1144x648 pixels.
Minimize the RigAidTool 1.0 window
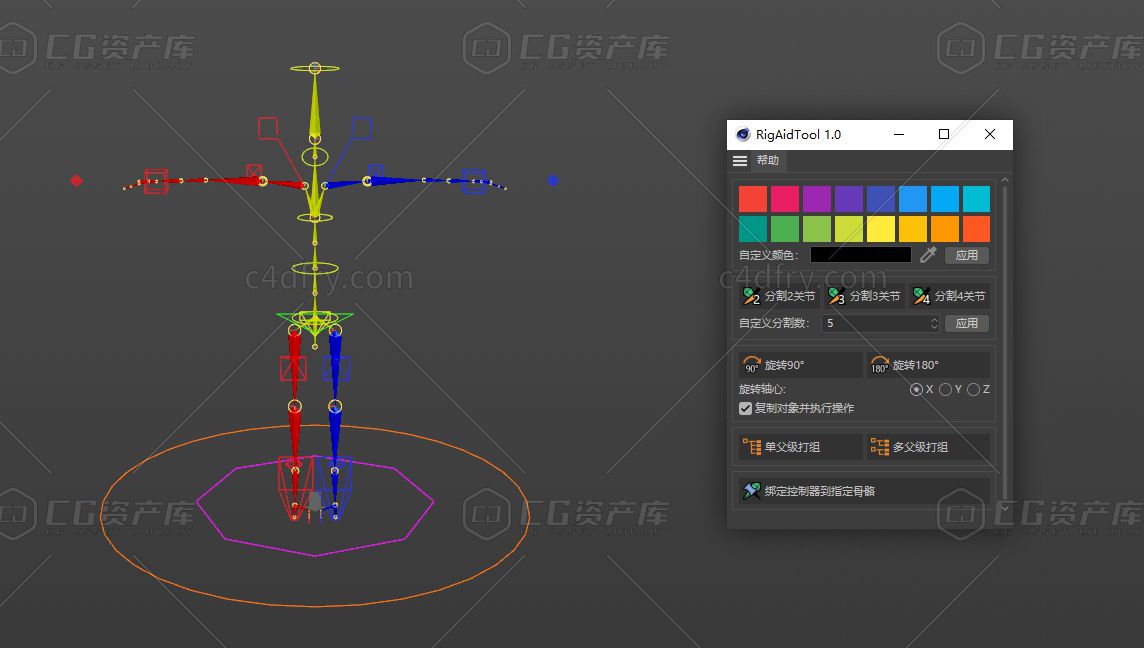tap(899, 134)
